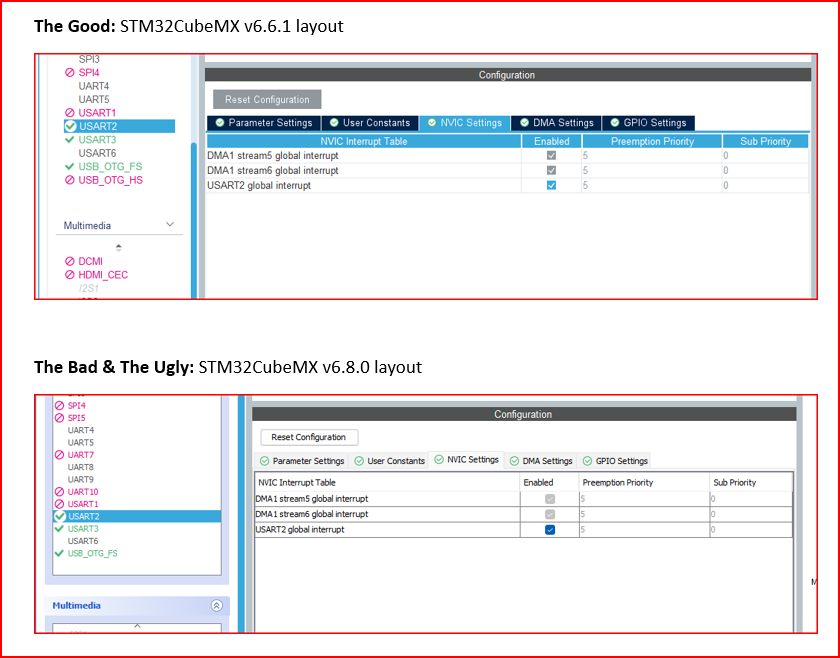Click the check icon on v6.6.1 DMA Settings tab
840x658 pixels.
point(524,123)
